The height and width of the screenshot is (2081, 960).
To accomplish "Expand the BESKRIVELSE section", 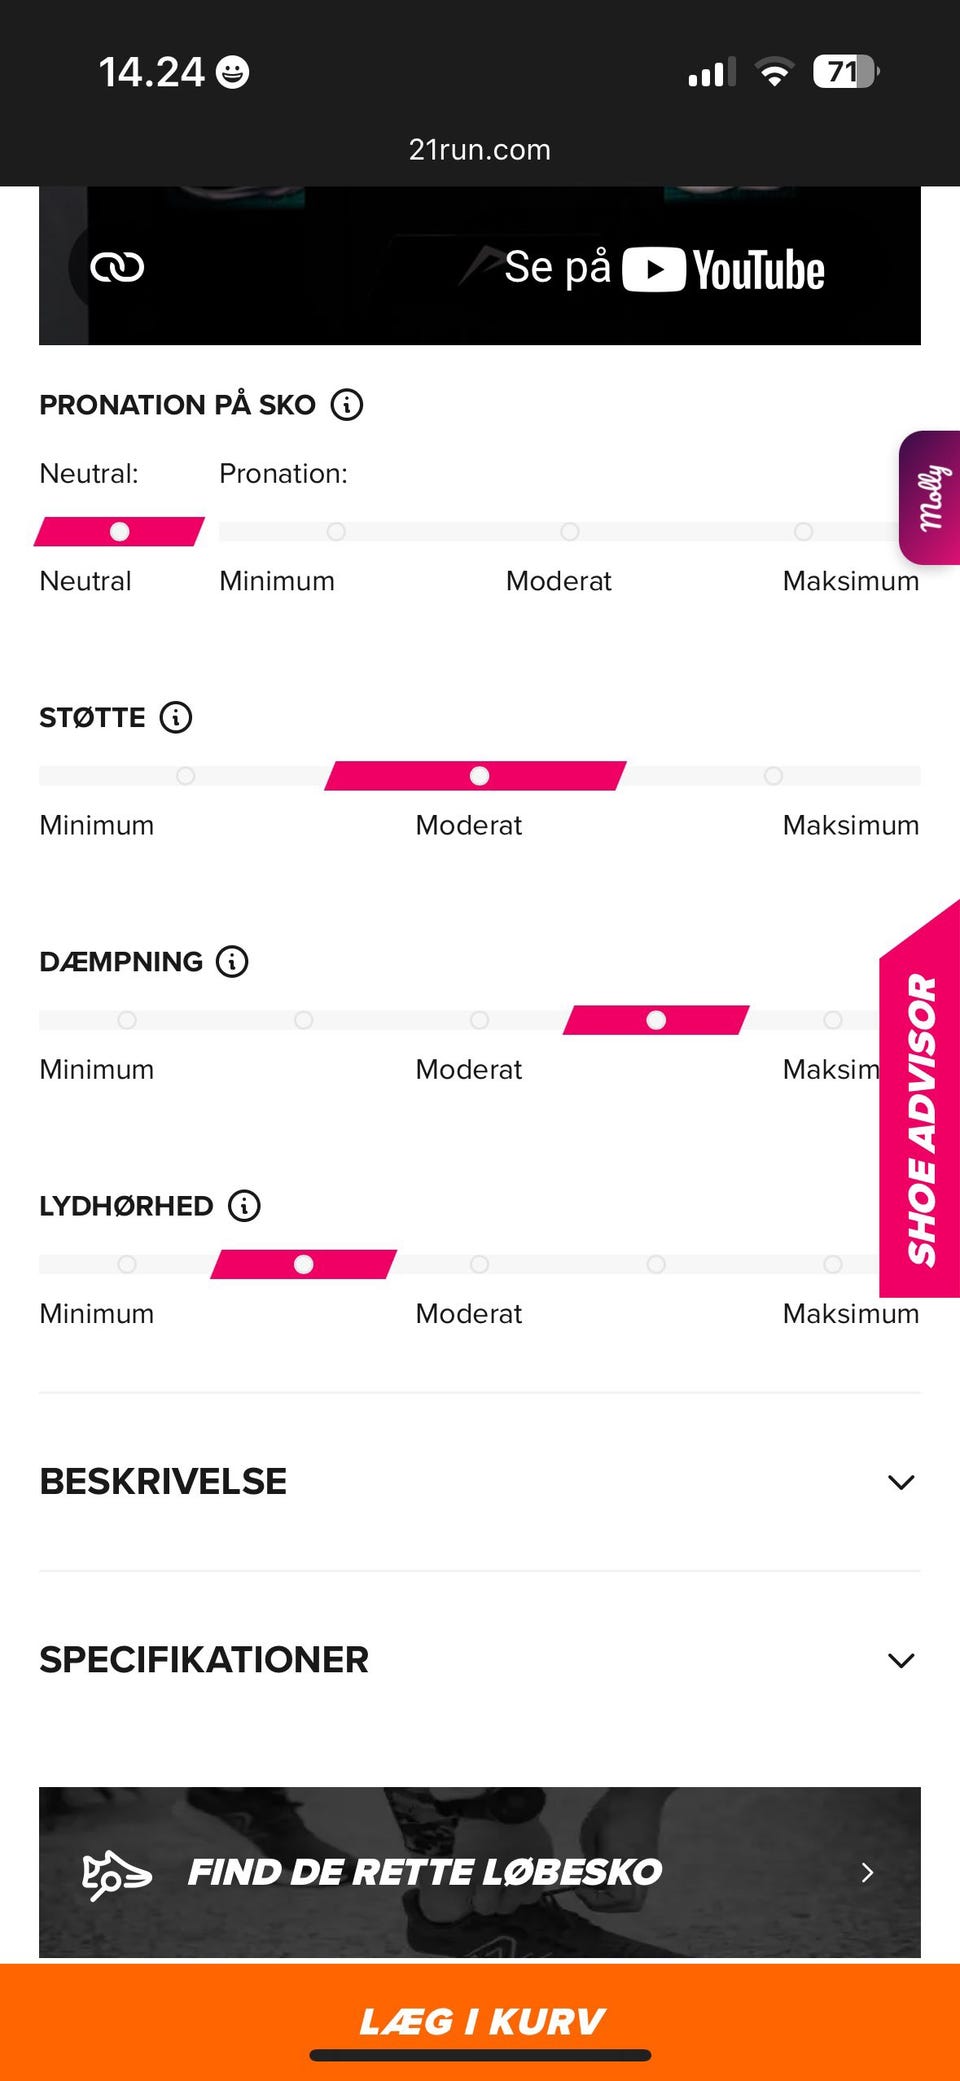I will click(x=899, y=1481).
